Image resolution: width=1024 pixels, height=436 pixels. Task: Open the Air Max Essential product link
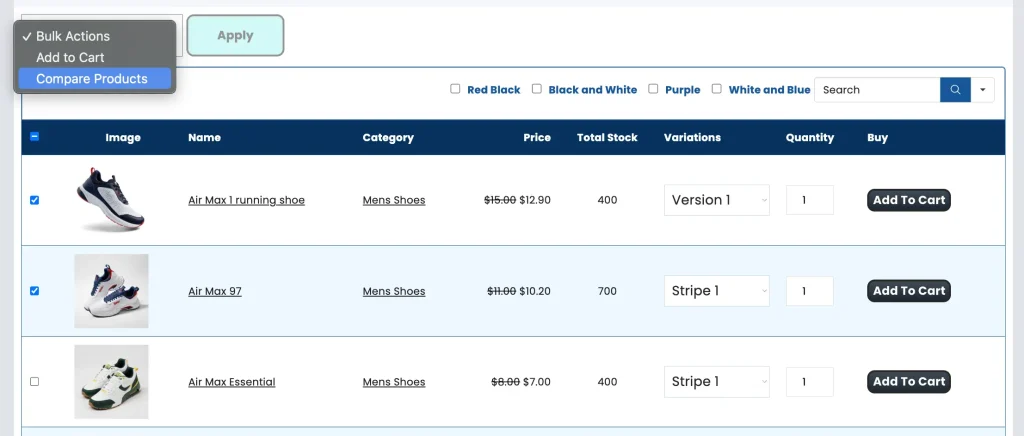coord(232,382)
